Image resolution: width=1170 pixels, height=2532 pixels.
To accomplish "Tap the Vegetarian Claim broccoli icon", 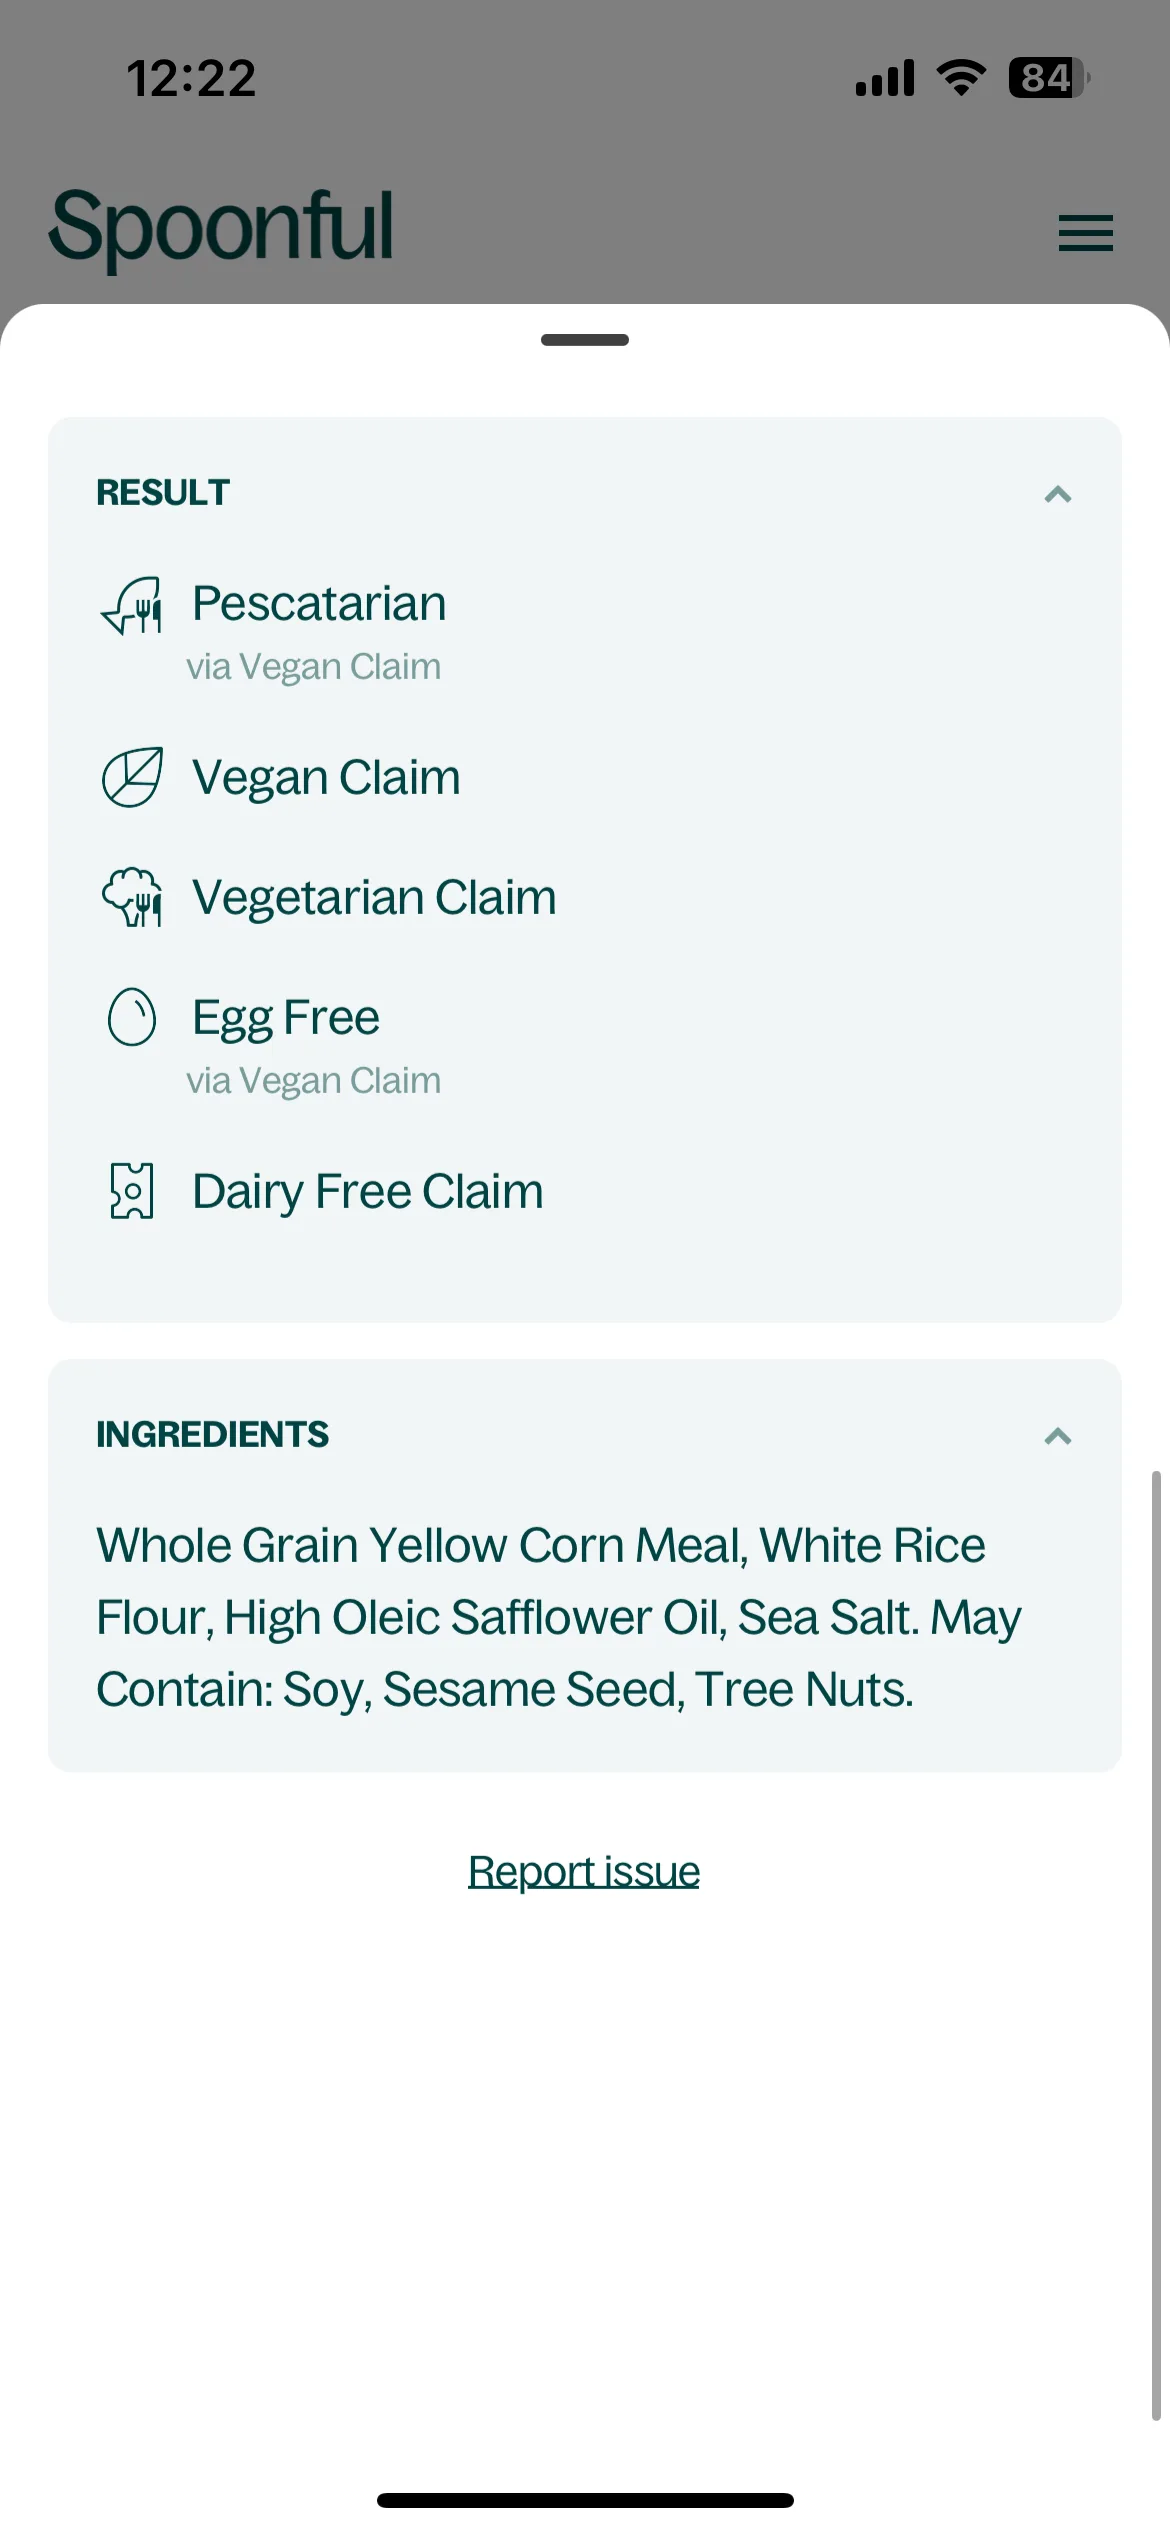I will coord(132,897).
